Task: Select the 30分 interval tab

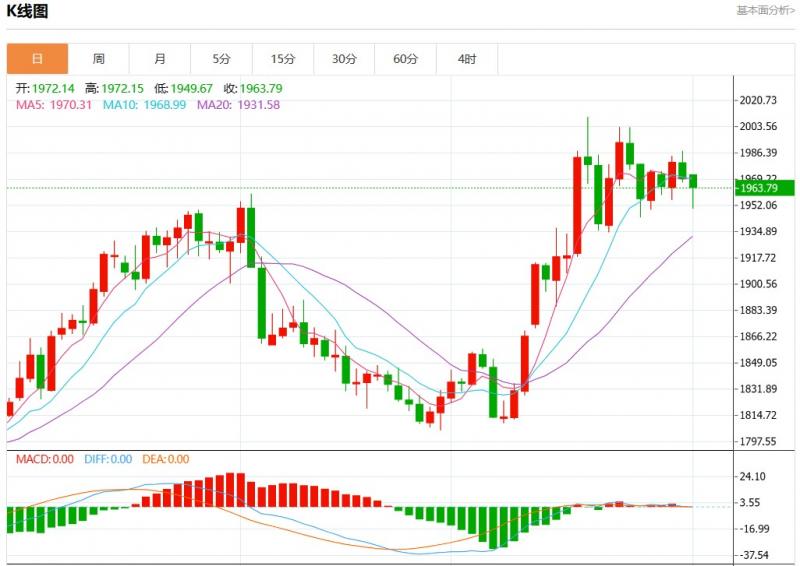Action: tap(344, 59)
